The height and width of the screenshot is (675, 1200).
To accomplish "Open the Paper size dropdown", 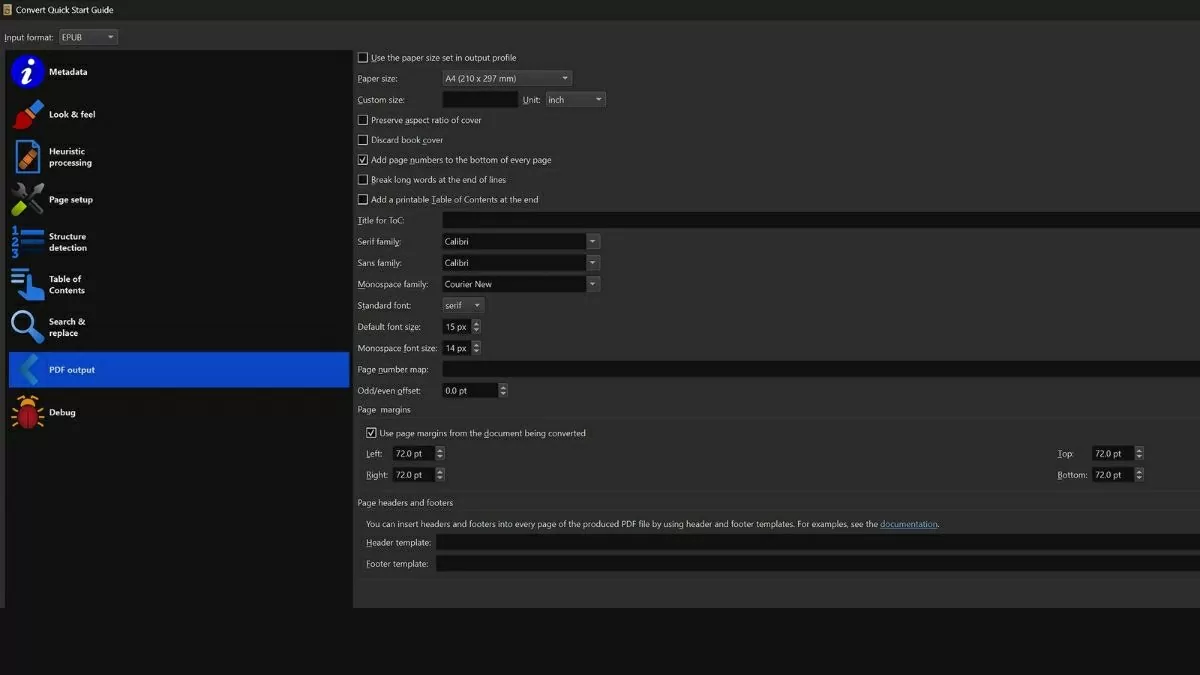I will pos(507,78).
